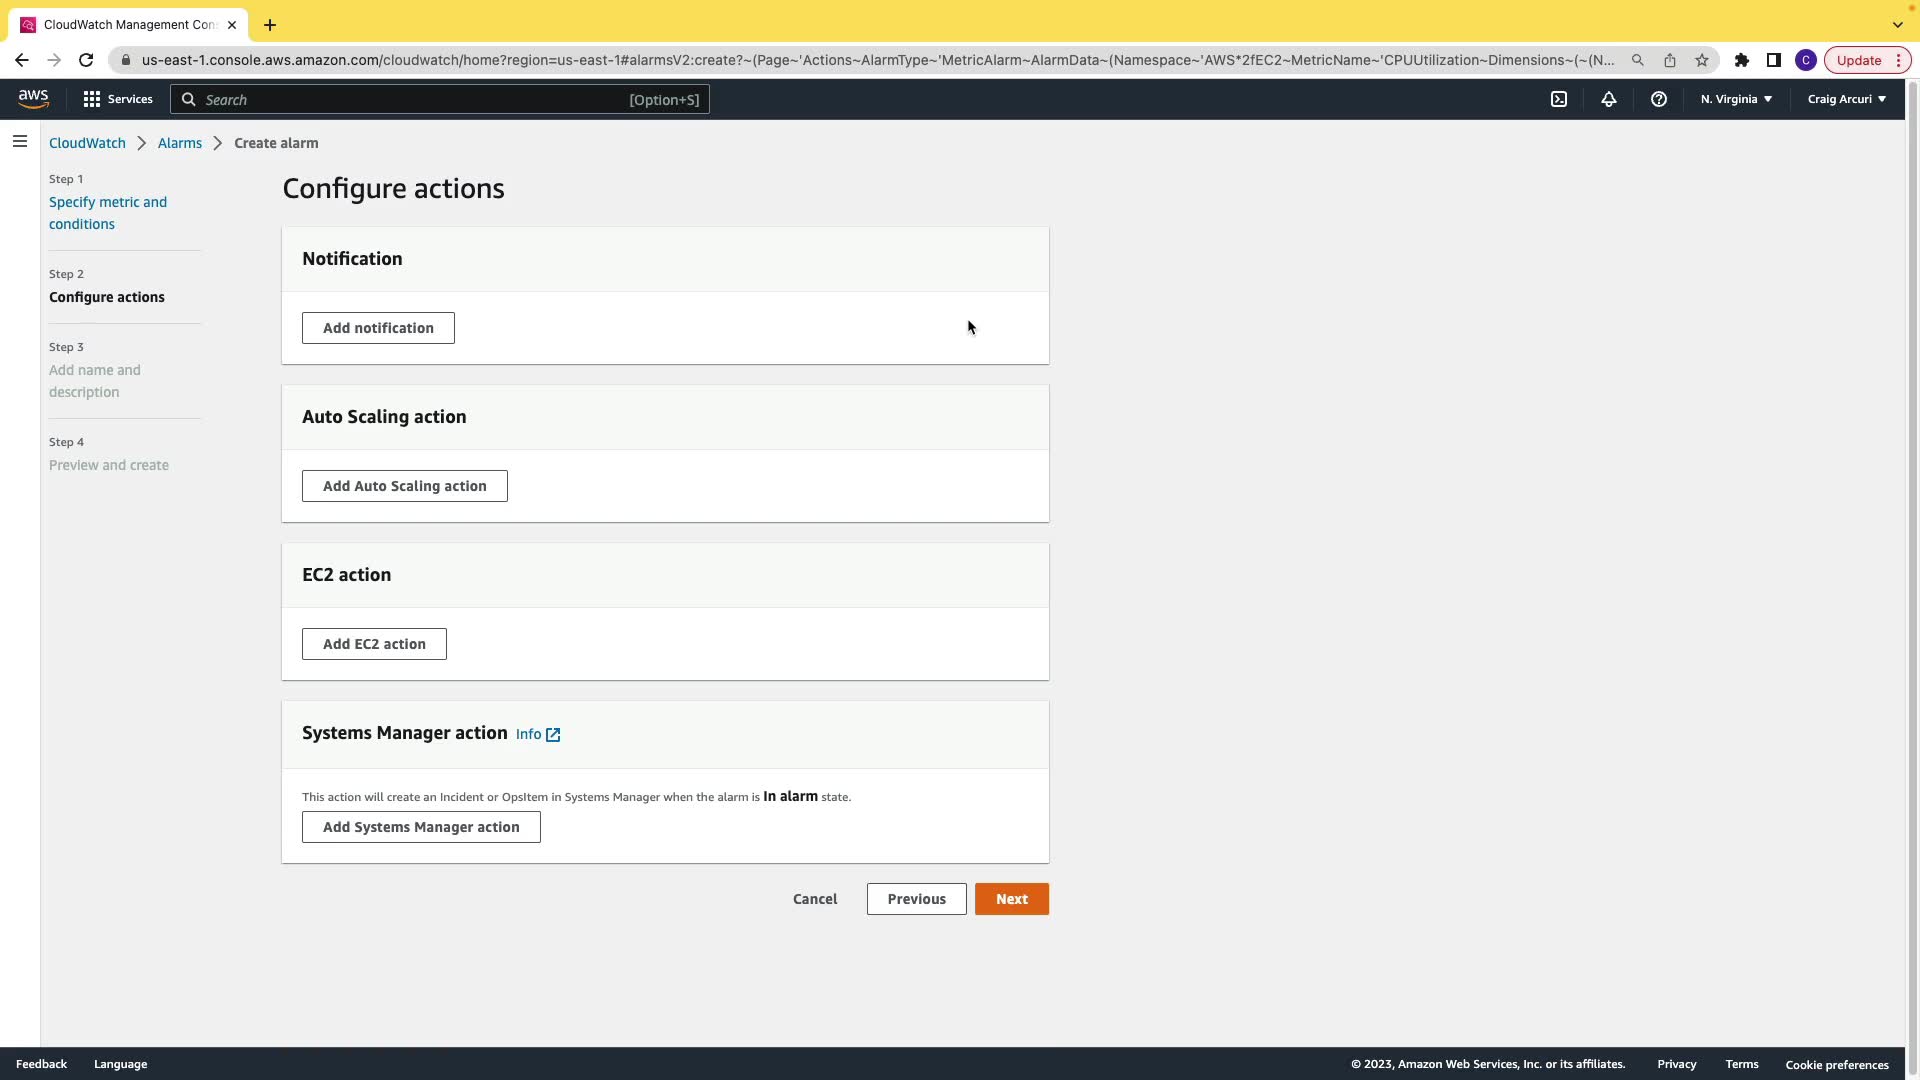Open a new browser tab
The height and width of the screenshot is (1080, 1920).
[x=270, y=25]
